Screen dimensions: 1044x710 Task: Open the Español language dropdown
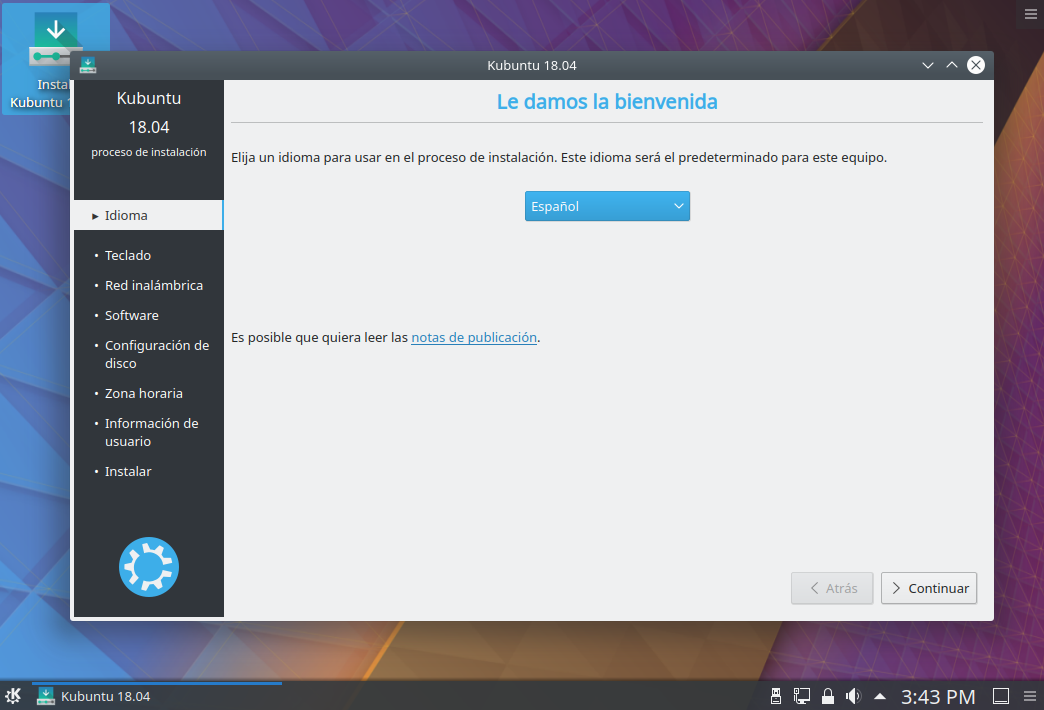tap(607, 206)
